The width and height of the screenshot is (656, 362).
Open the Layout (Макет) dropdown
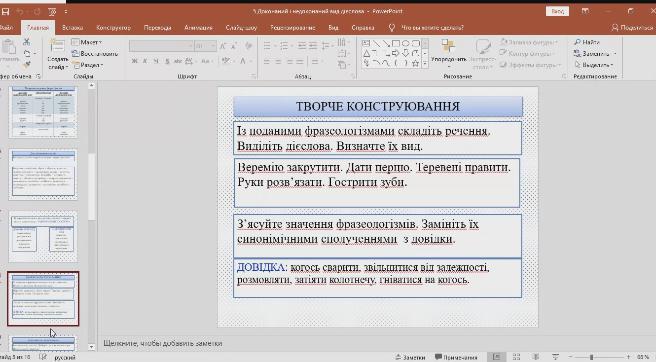(87, 42)
